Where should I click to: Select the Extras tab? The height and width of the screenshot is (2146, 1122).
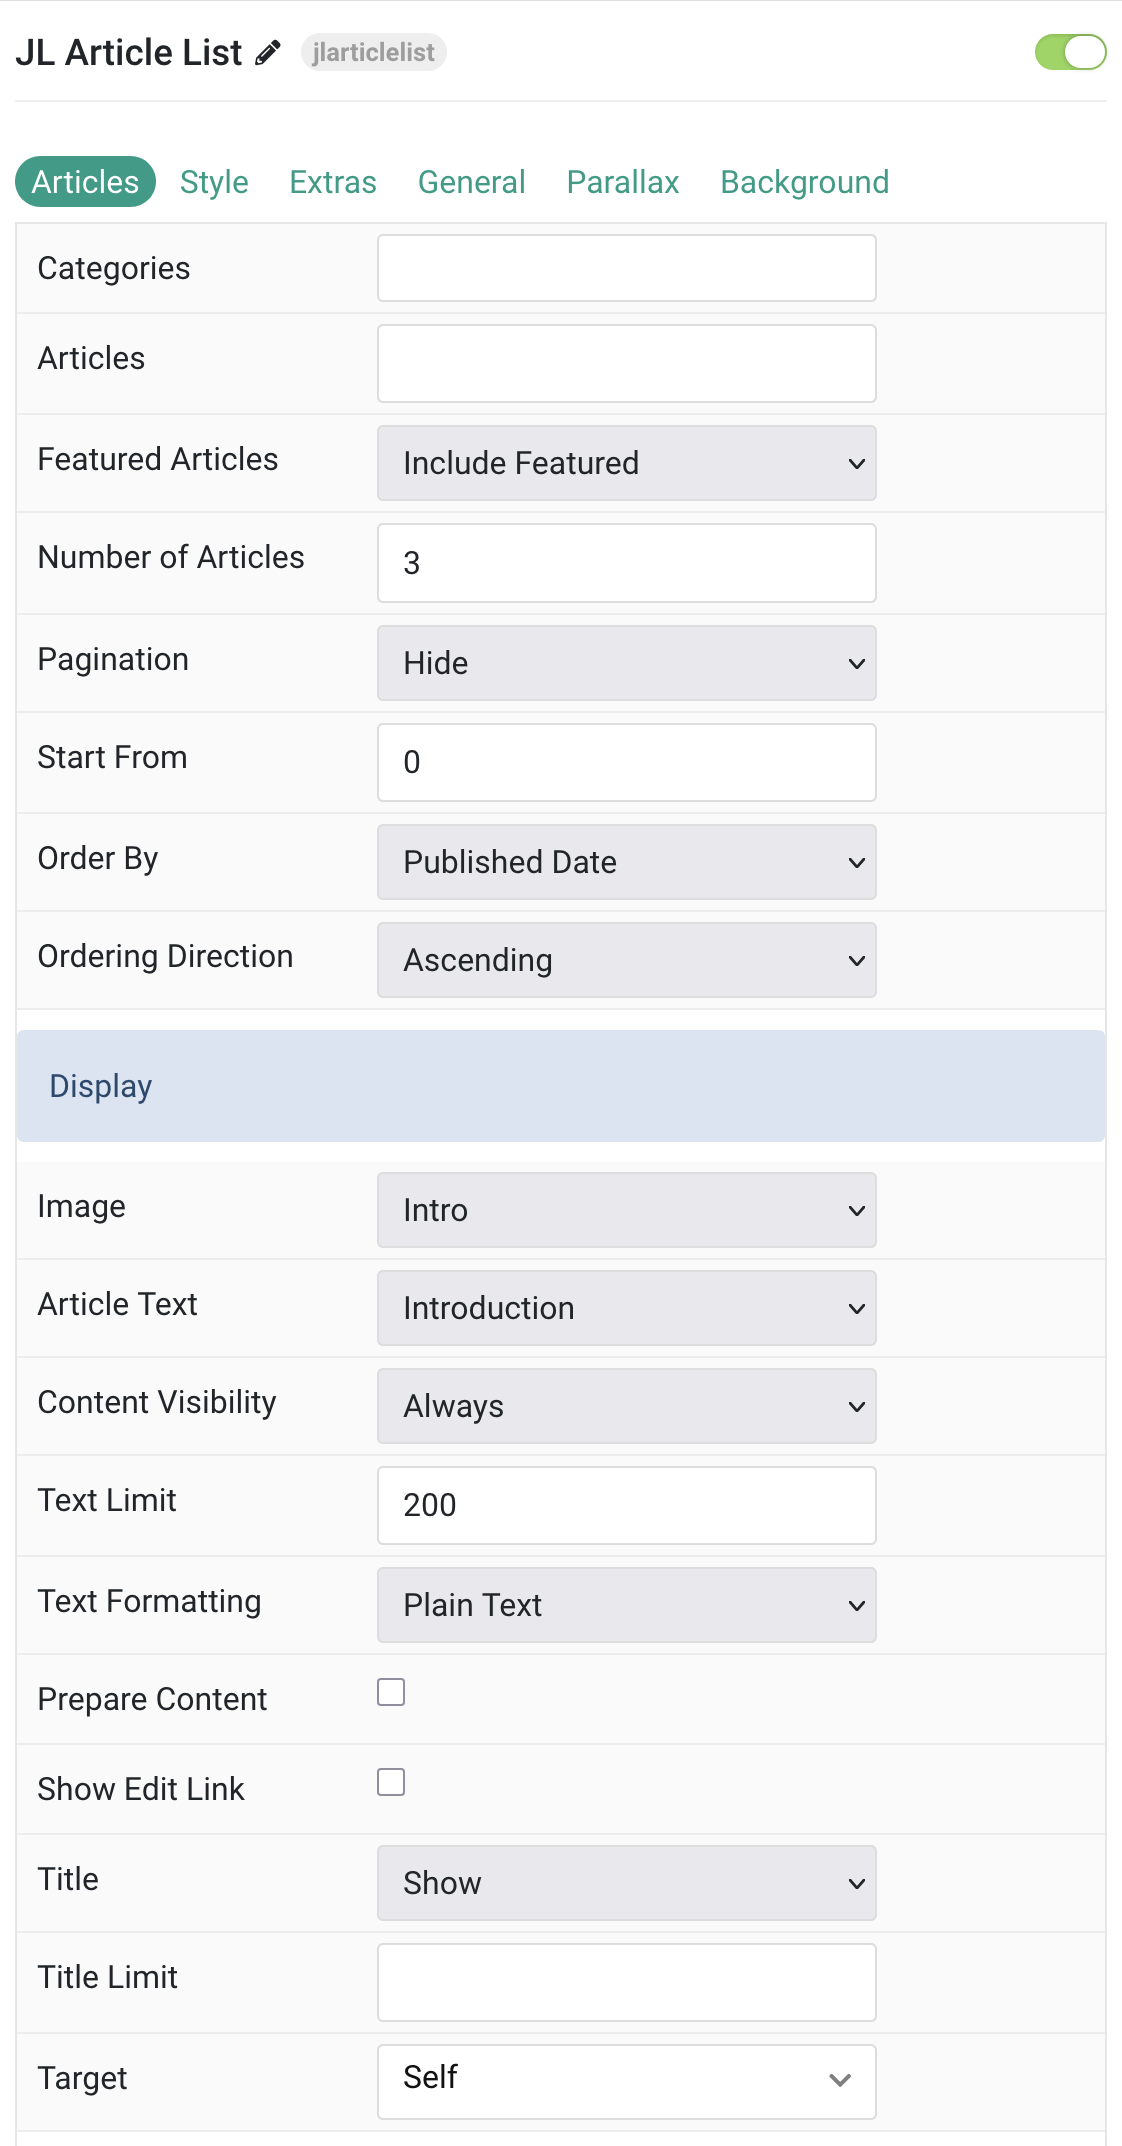(333, 182)
